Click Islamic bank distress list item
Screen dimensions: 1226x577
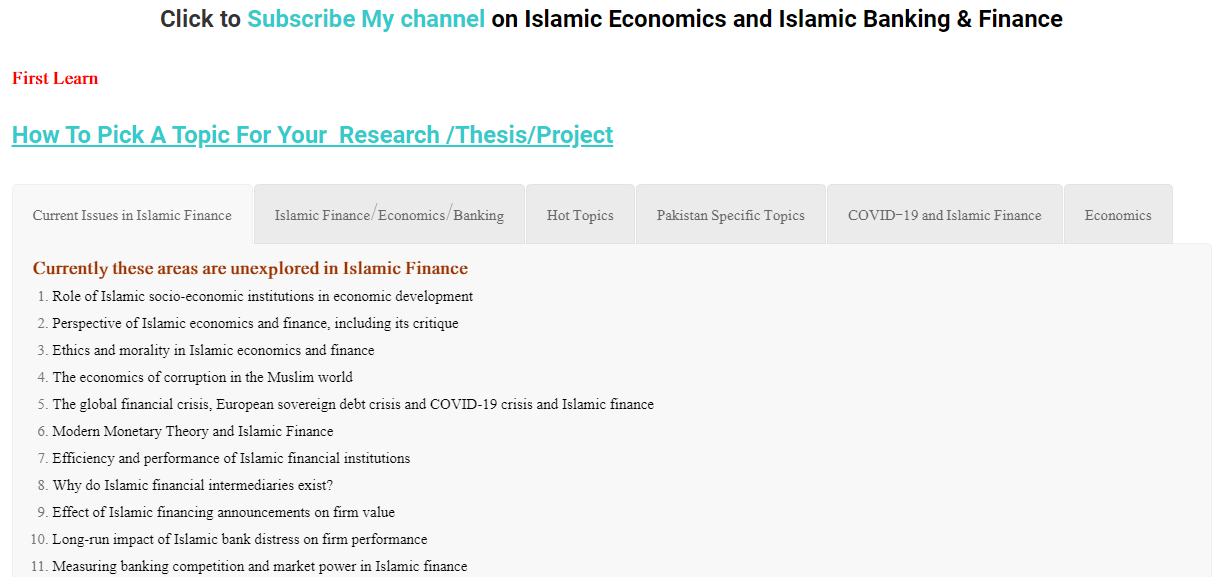(240, 539)
